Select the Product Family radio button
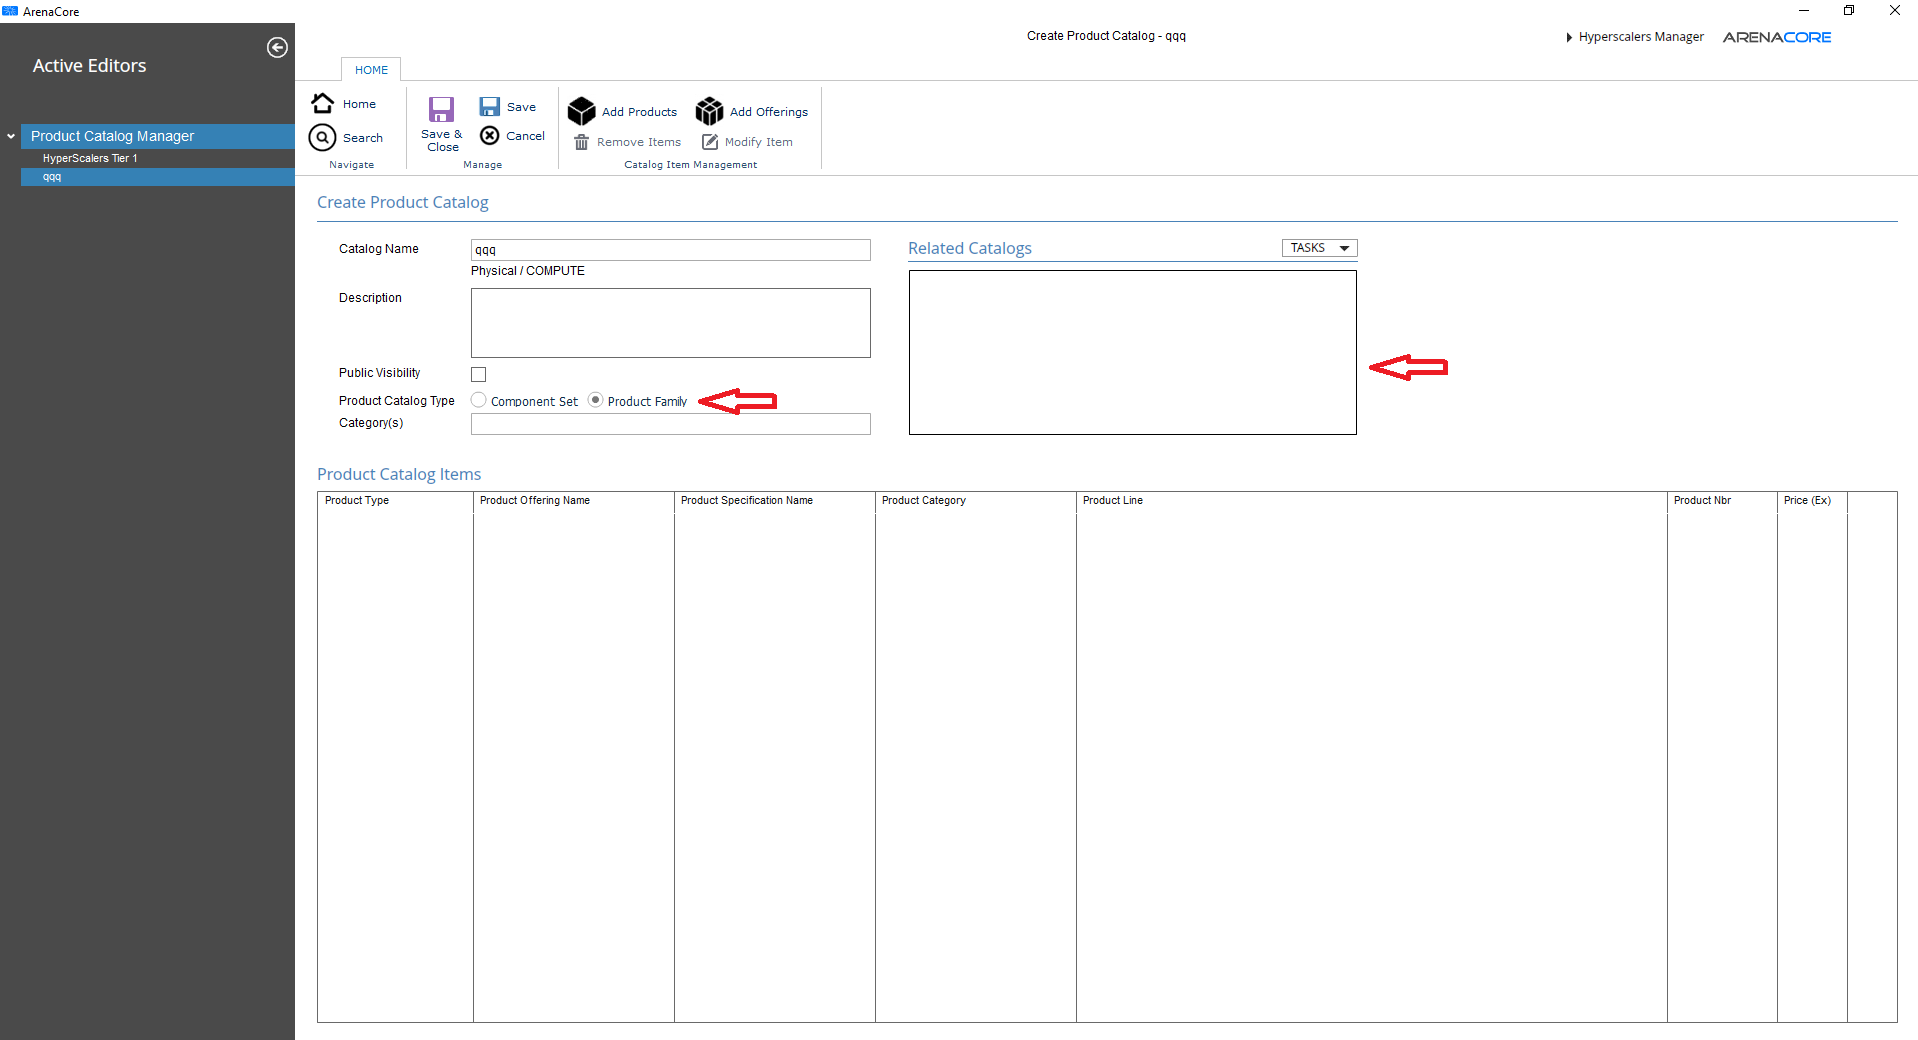The image size is (1918, 1040). pyautogui.click(x=596, y=400)
